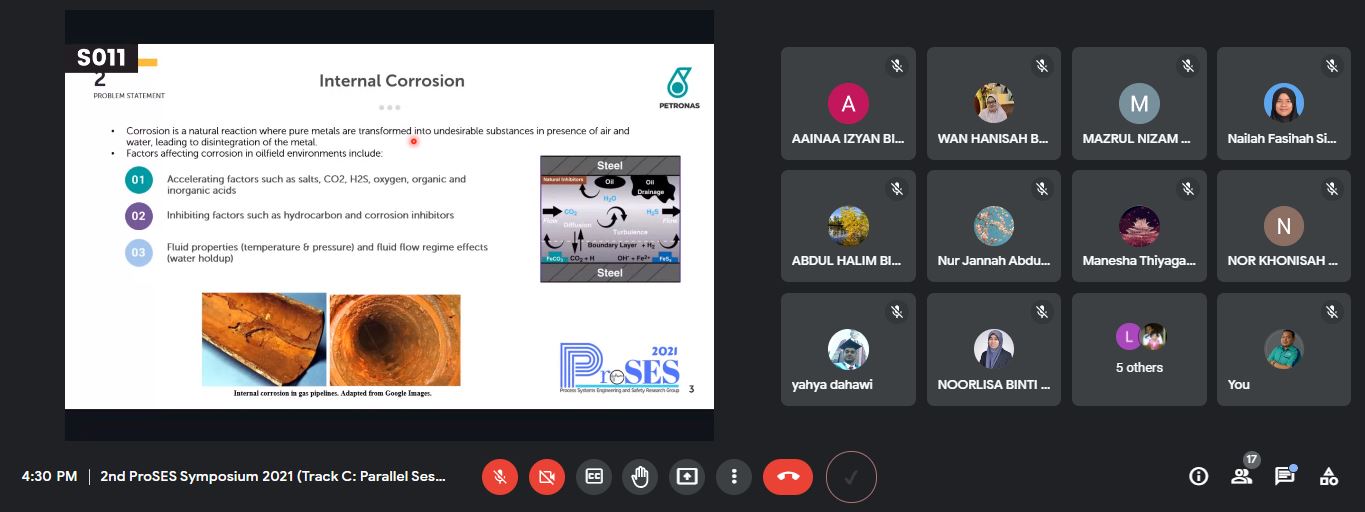Click the cracked rusty pipe photo
This screenshot has height=512, width=1365.
pos(264,339)
